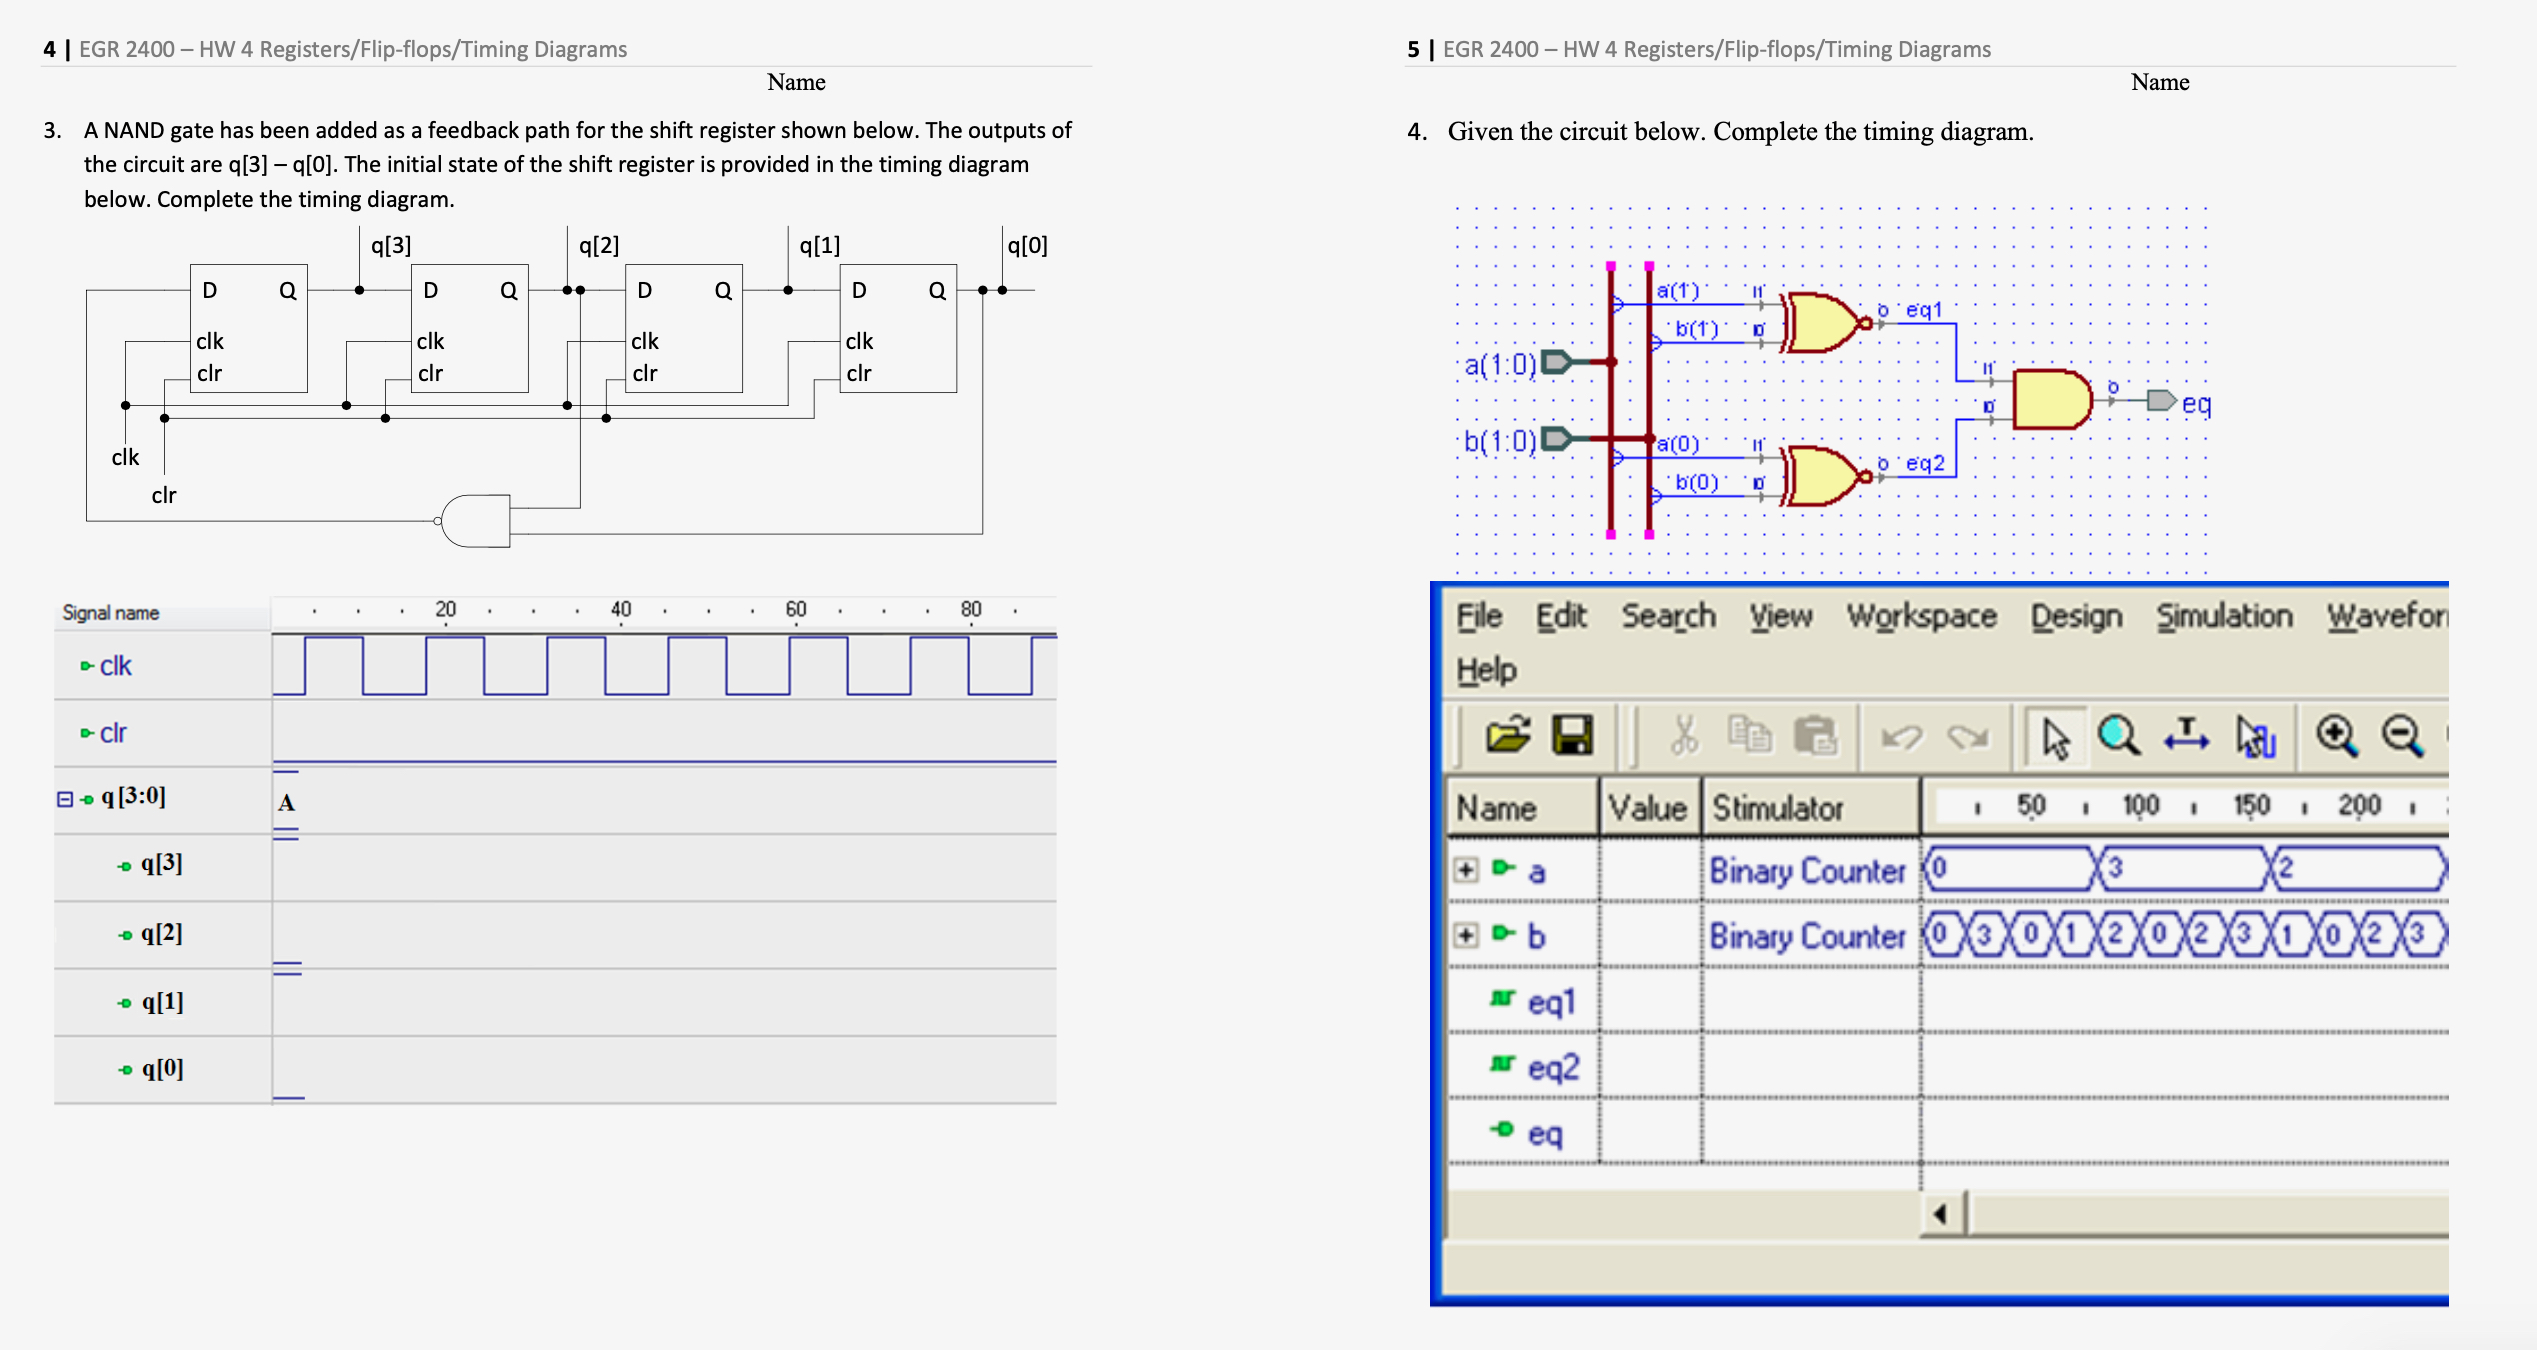Click the Stimulator column header
This screenshot has width=2537, height=1350.
pyautogui.click(x=1777, y=807)
